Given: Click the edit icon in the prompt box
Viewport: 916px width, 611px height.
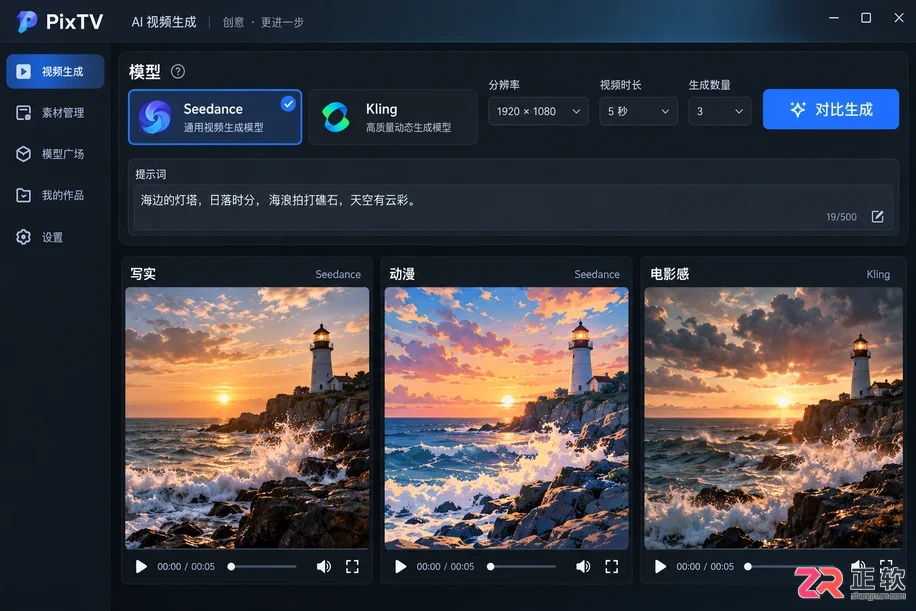Looking at the screenshot, I should (x=877, y=217).
